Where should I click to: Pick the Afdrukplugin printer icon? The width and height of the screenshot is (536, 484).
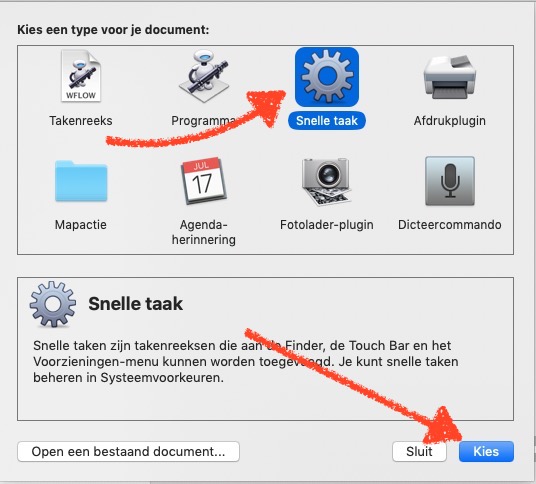[450, 77]
